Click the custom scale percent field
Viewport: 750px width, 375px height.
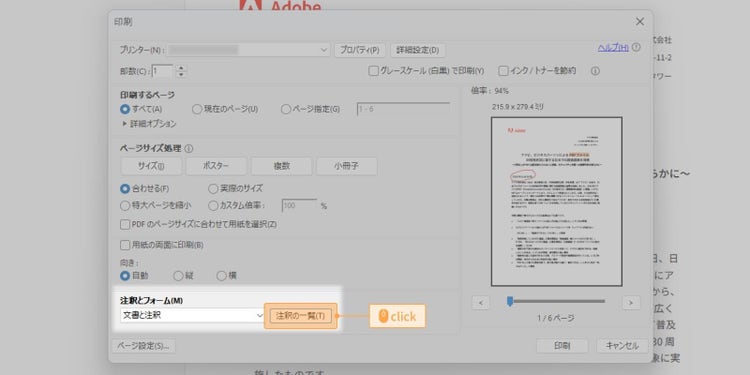coord(299,206)
